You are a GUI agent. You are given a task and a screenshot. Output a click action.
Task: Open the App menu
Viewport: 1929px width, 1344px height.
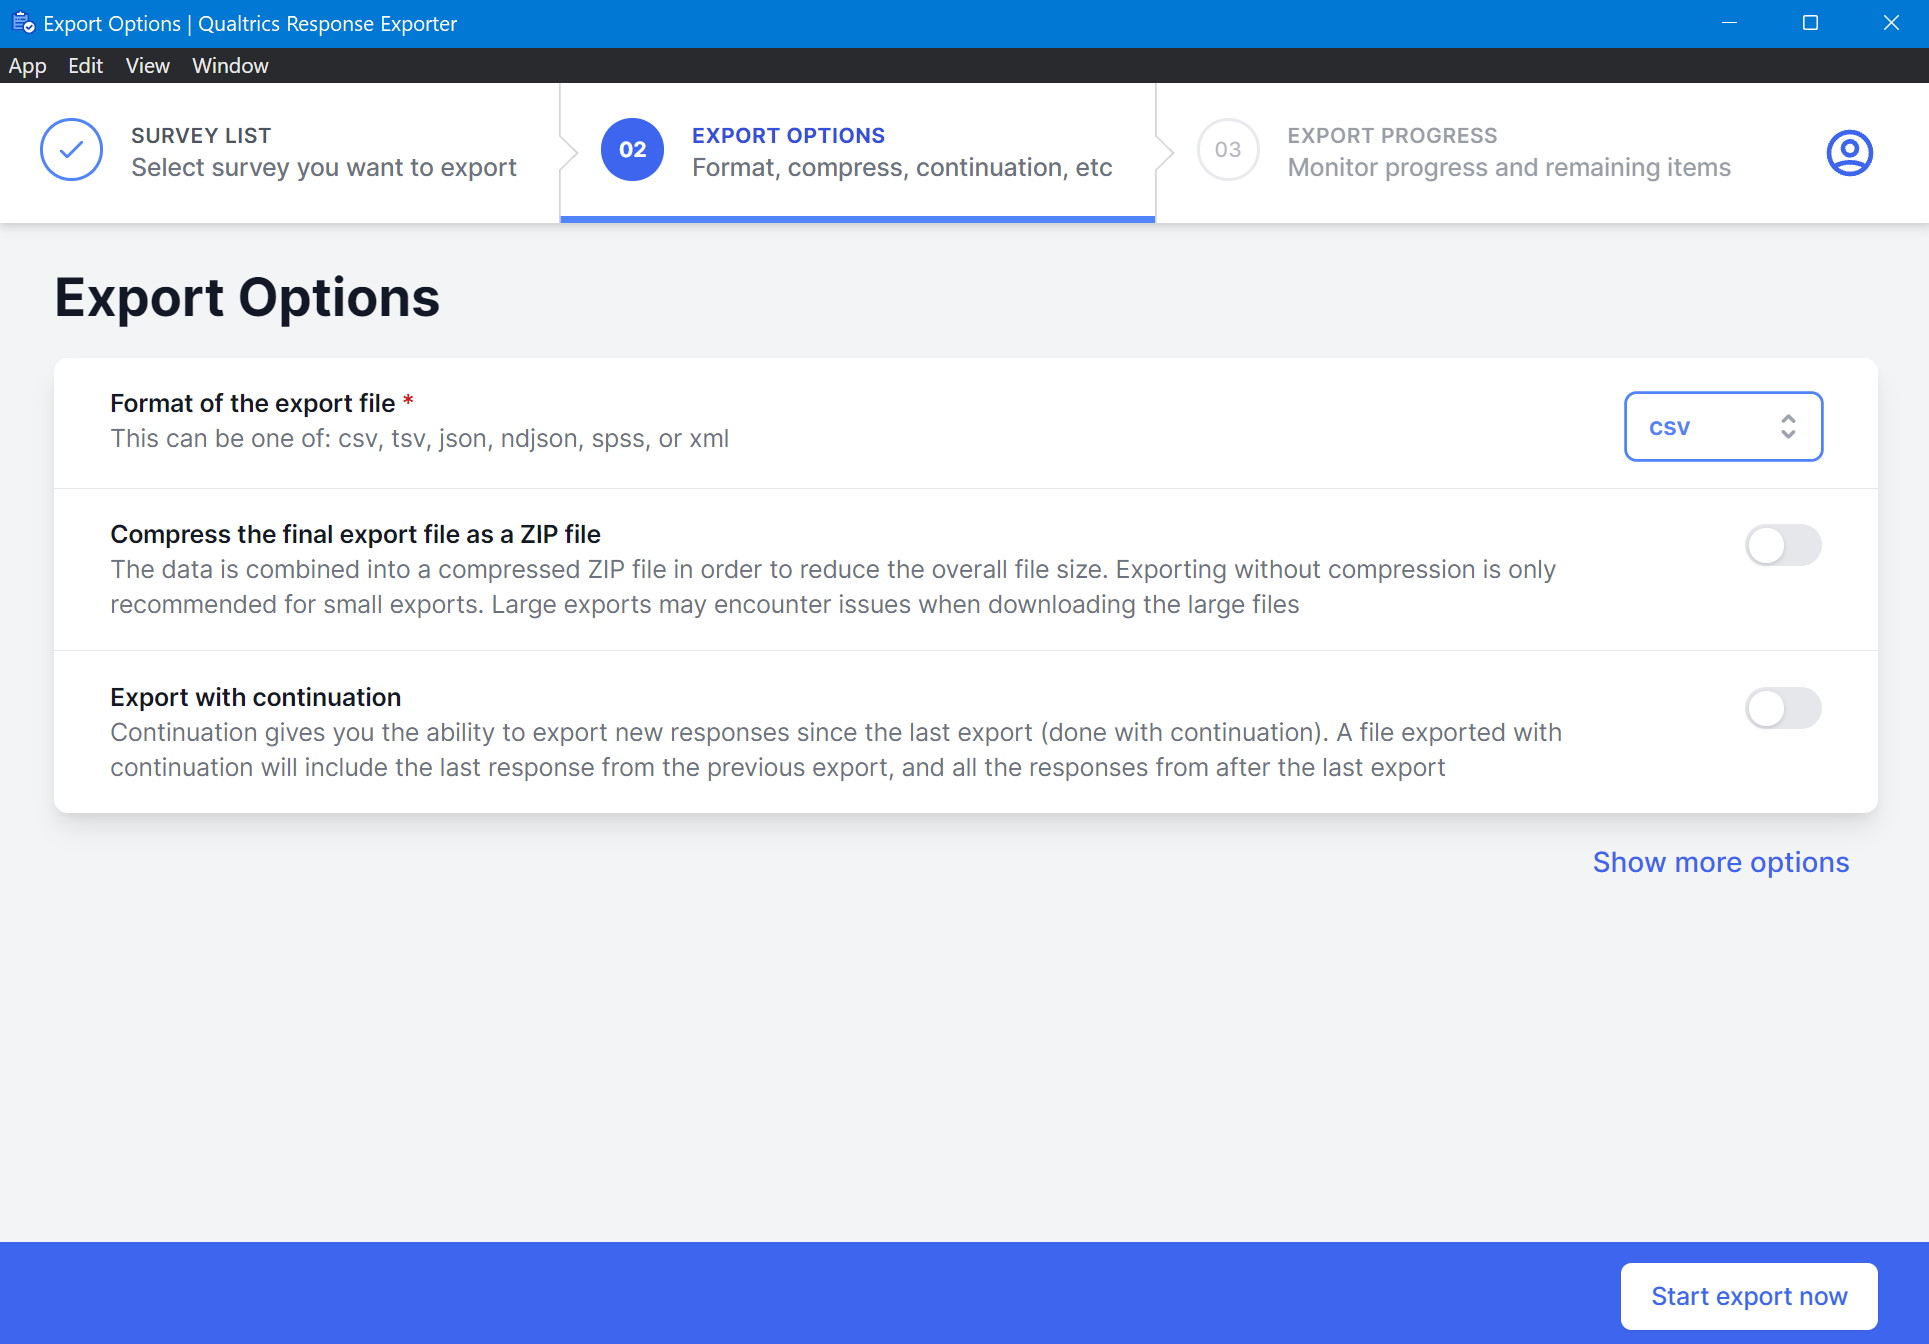[x=27, y=66]
